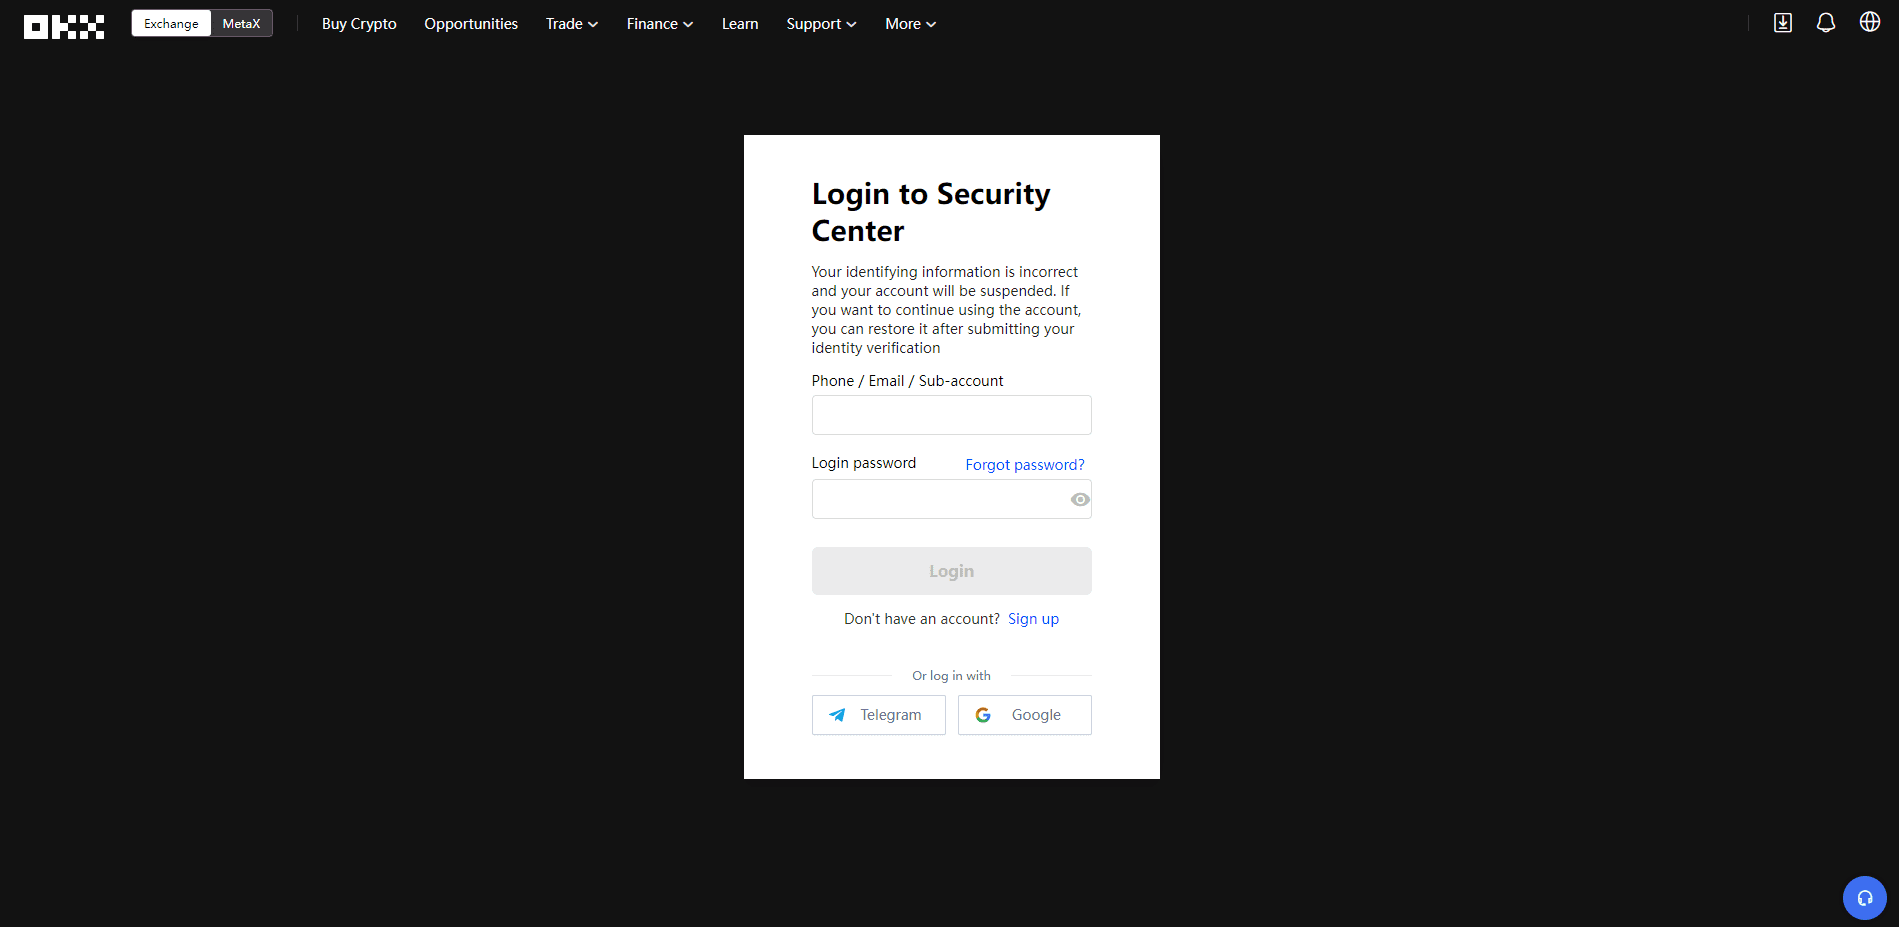1899x927 pixels.
Task: Open the download app icon
Action: [1782, 23]
